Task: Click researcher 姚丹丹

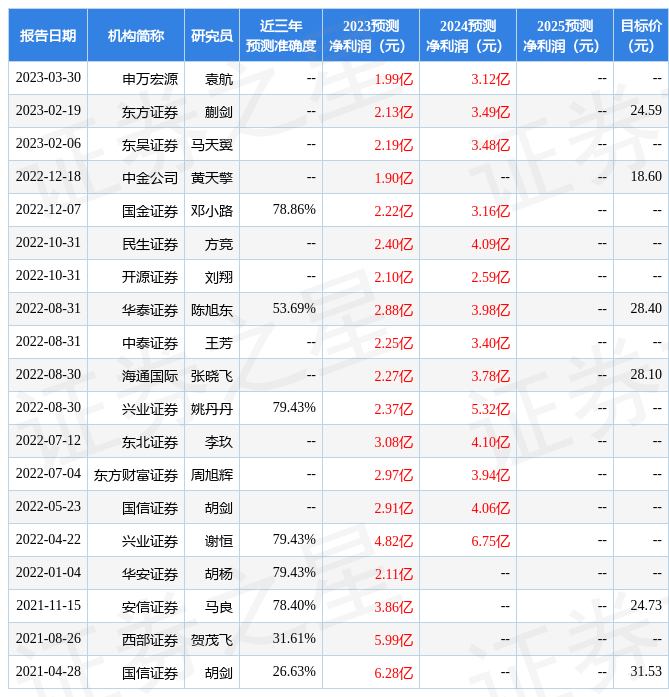Action: pos(212,408)
